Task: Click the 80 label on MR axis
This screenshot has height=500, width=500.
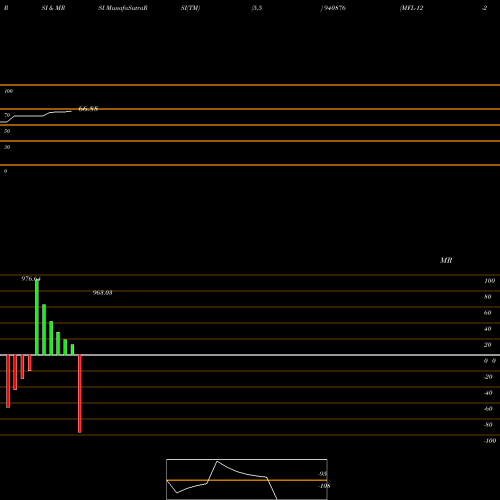Action: 488,297
